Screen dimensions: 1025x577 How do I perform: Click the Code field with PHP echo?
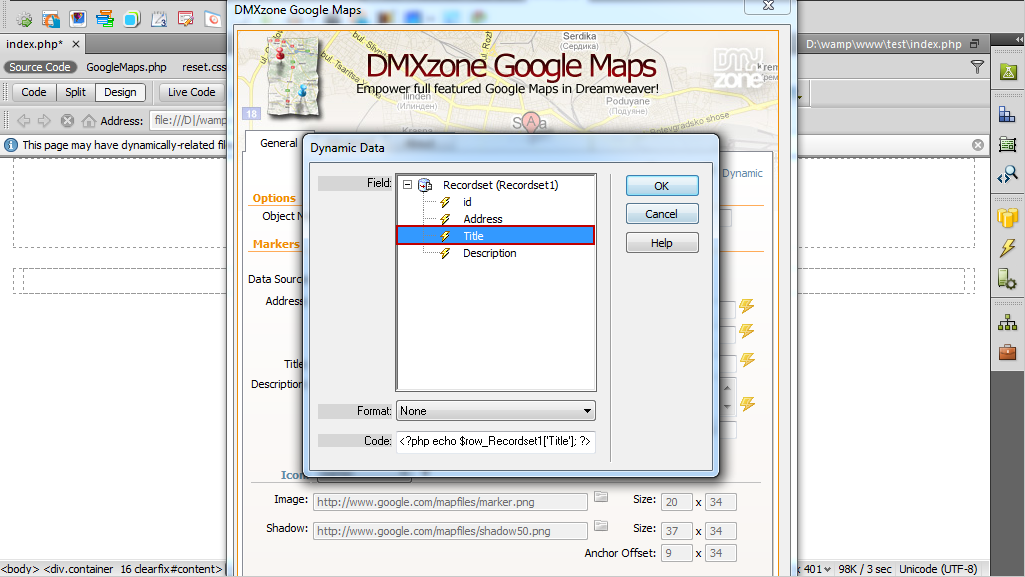(496, 441)
